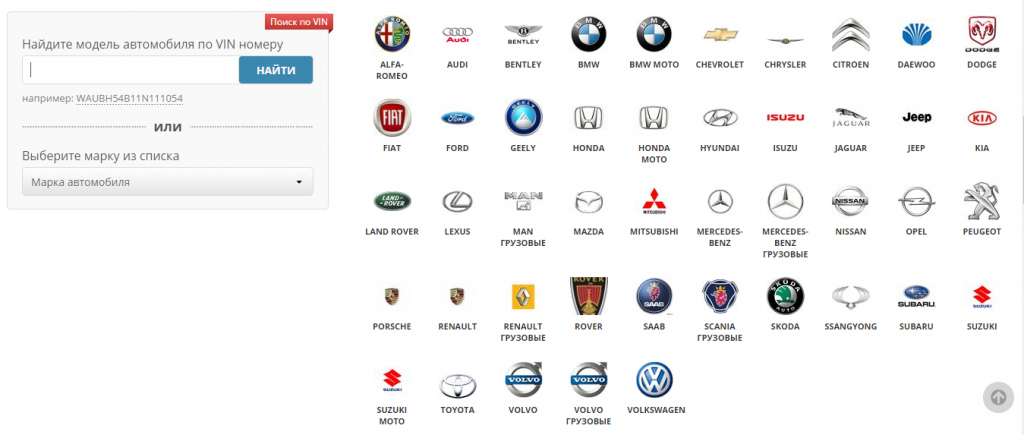Choose the BMW Moto logo

(654, 35)
